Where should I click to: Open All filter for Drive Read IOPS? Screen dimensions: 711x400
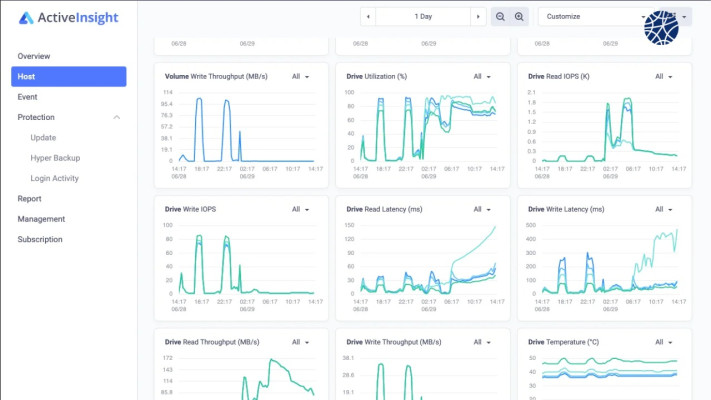pyautogui.click(x=663, y=77)
